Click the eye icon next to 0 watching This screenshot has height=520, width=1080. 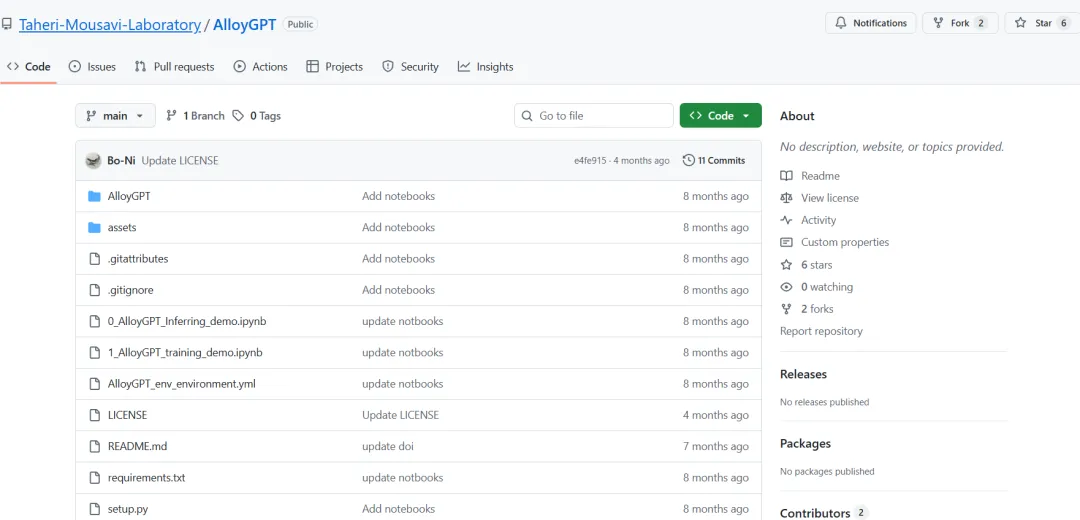(787, 287)
